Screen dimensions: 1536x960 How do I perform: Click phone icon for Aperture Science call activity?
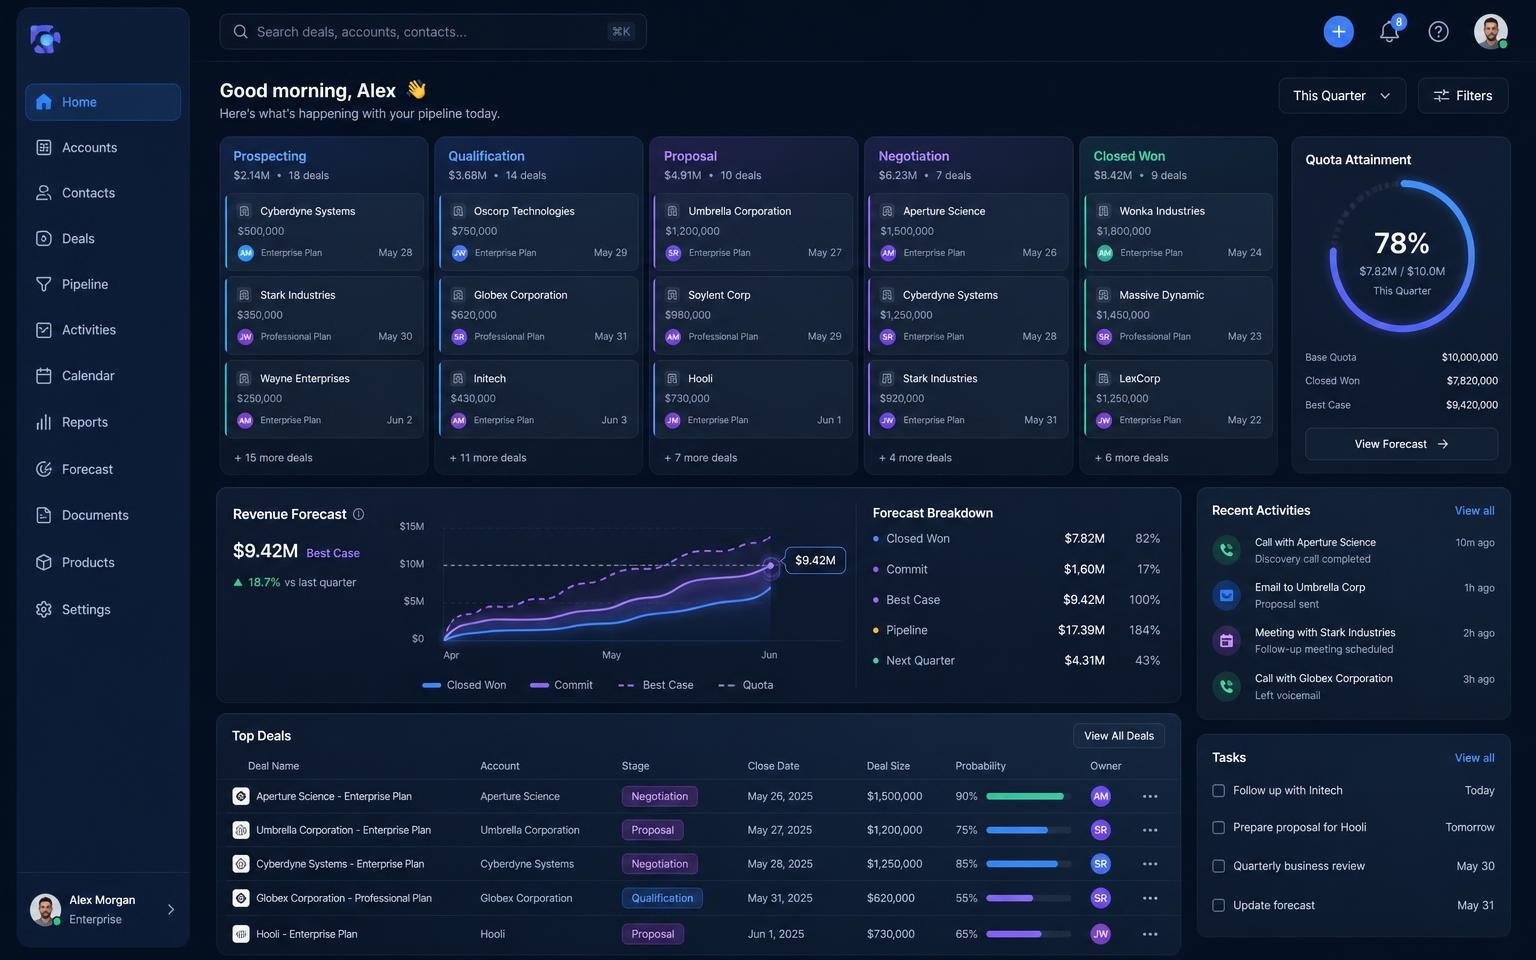[1226, 550]
